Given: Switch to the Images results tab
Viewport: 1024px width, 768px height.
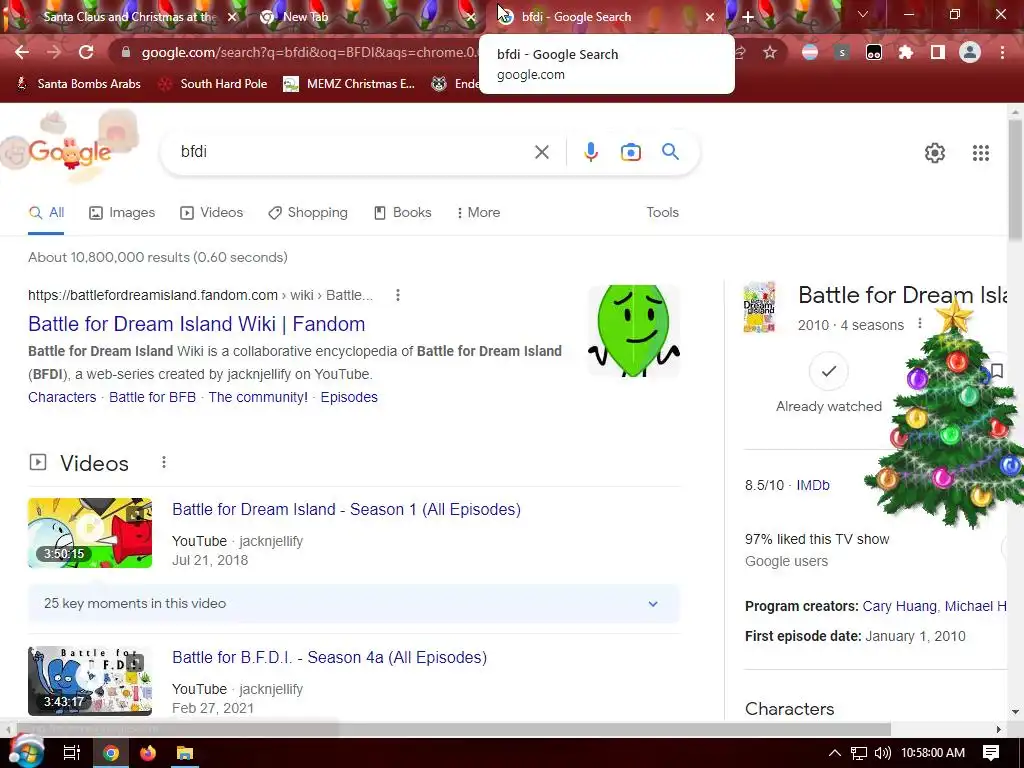Looking at the screenshot, I should [122, 212].
